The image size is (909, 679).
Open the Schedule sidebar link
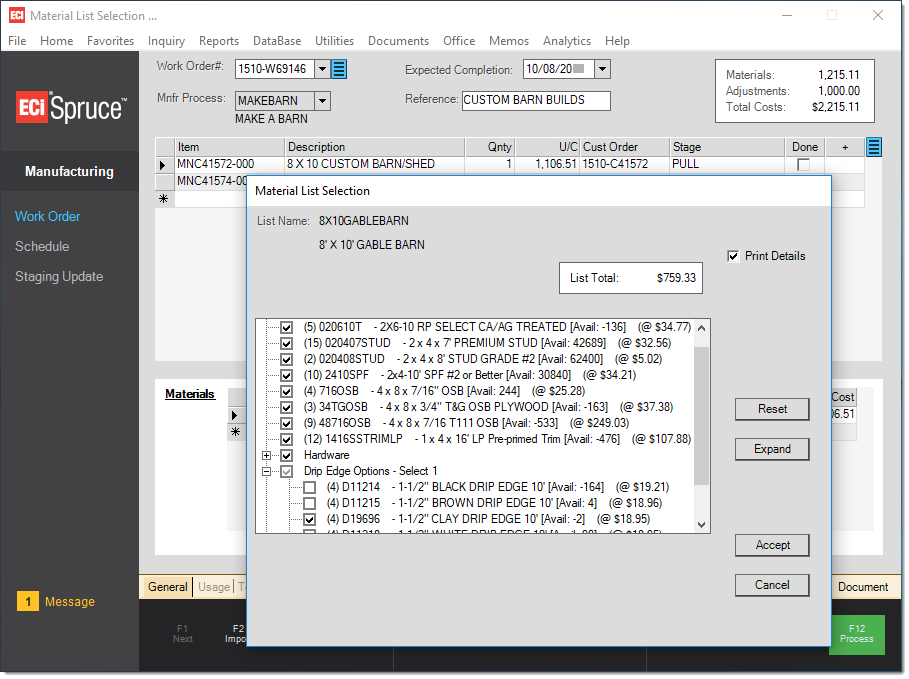click(42, 247)
